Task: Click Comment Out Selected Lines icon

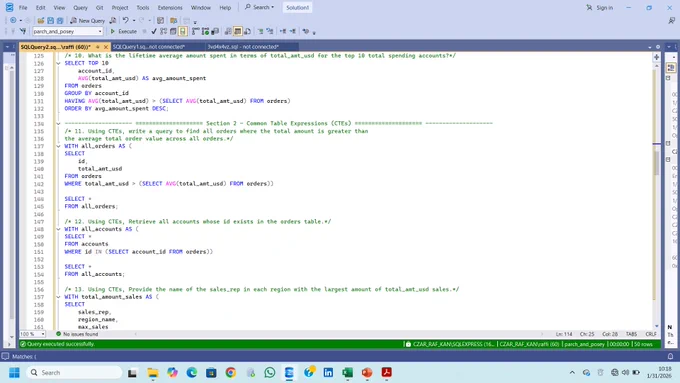Action: 260,31
